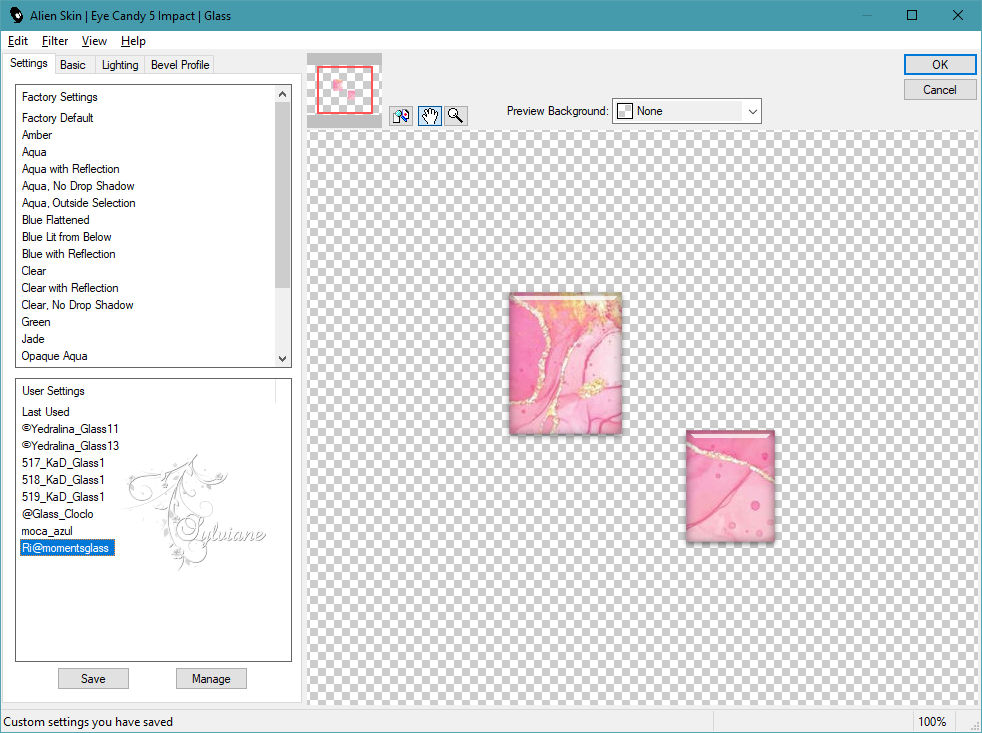Switch to the Basic tab
Screen dimensions: 982x733
pos(73,65)
